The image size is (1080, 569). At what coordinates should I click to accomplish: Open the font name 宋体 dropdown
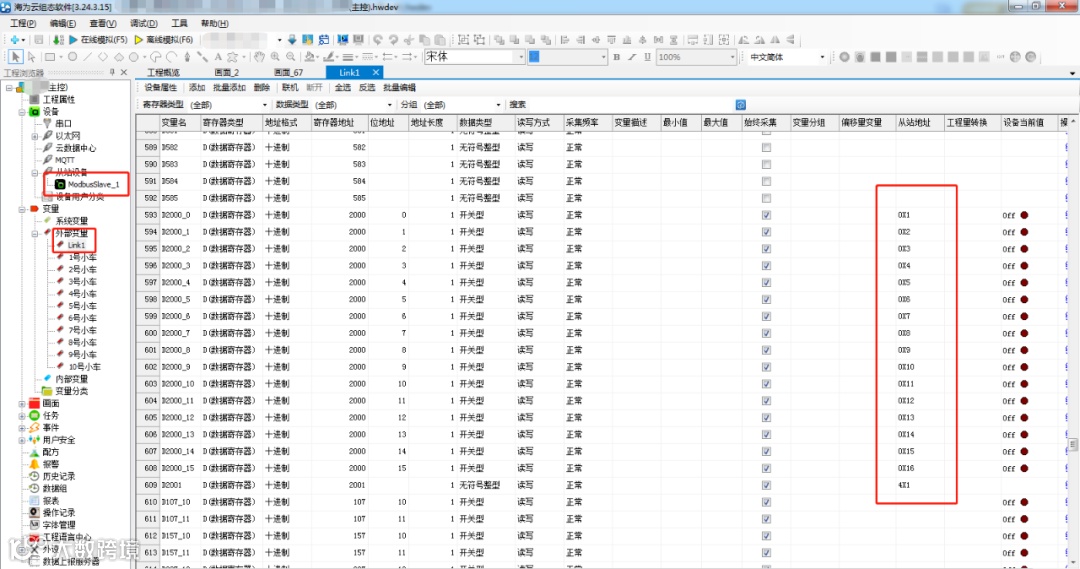[521, 57]
